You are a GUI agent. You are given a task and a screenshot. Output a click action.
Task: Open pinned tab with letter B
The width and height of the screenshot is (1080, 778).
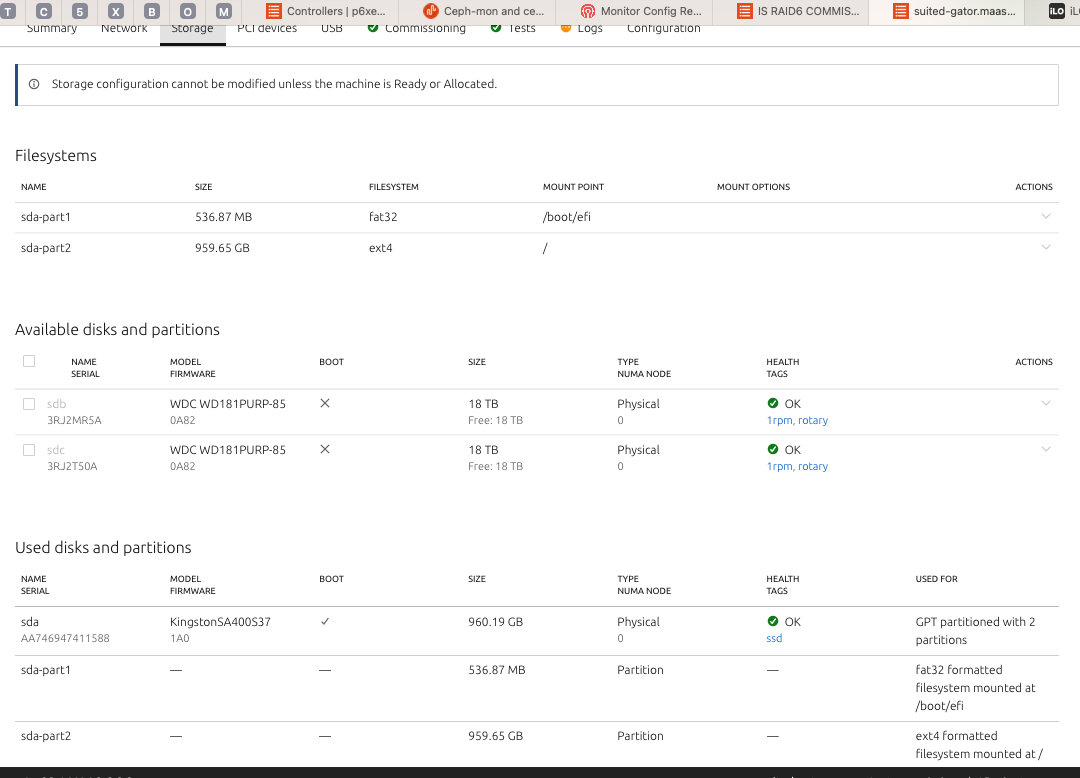pos(152,11)
